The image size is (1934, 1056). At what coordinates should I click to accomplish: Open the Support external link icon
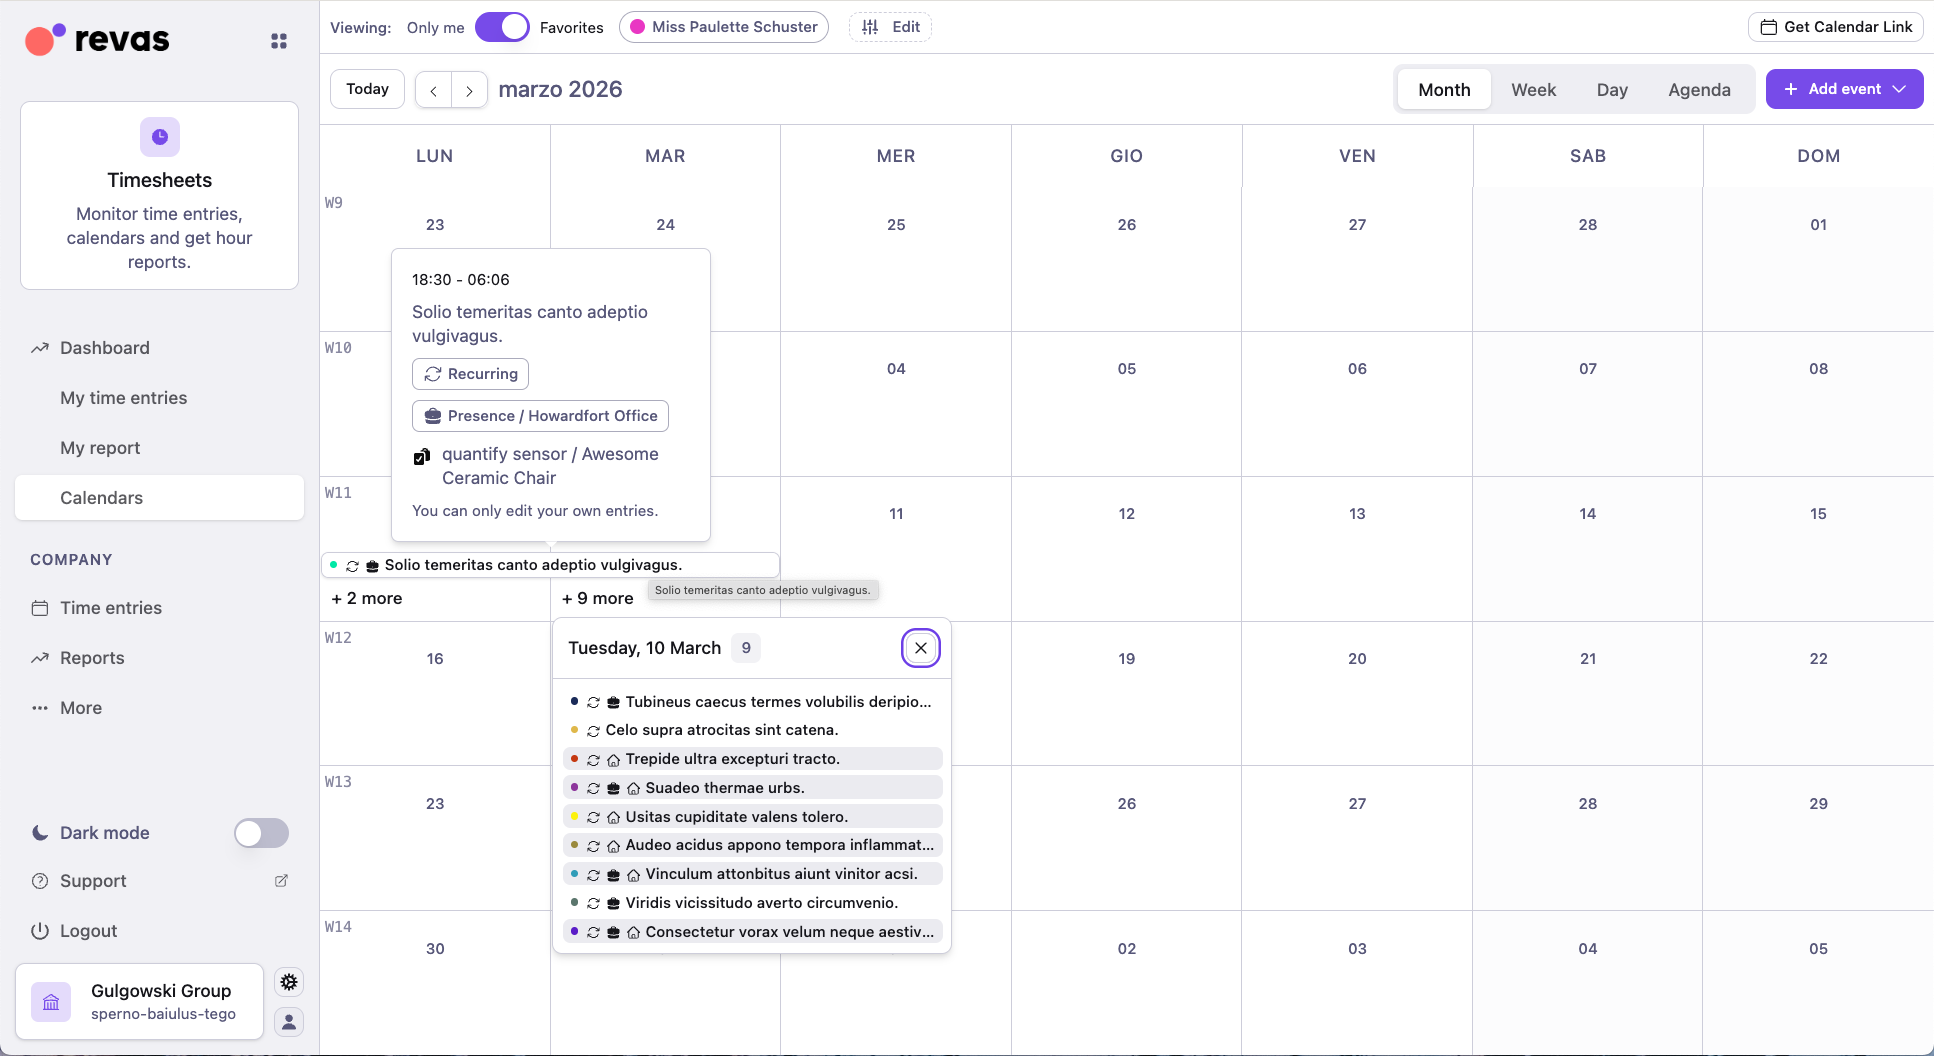281,881
